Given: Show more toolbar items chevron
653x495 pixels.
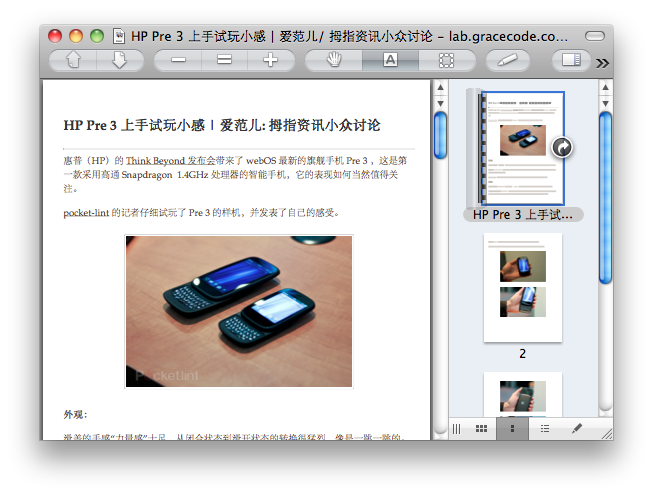Looking at the screenshot, I should click(602, 63).
